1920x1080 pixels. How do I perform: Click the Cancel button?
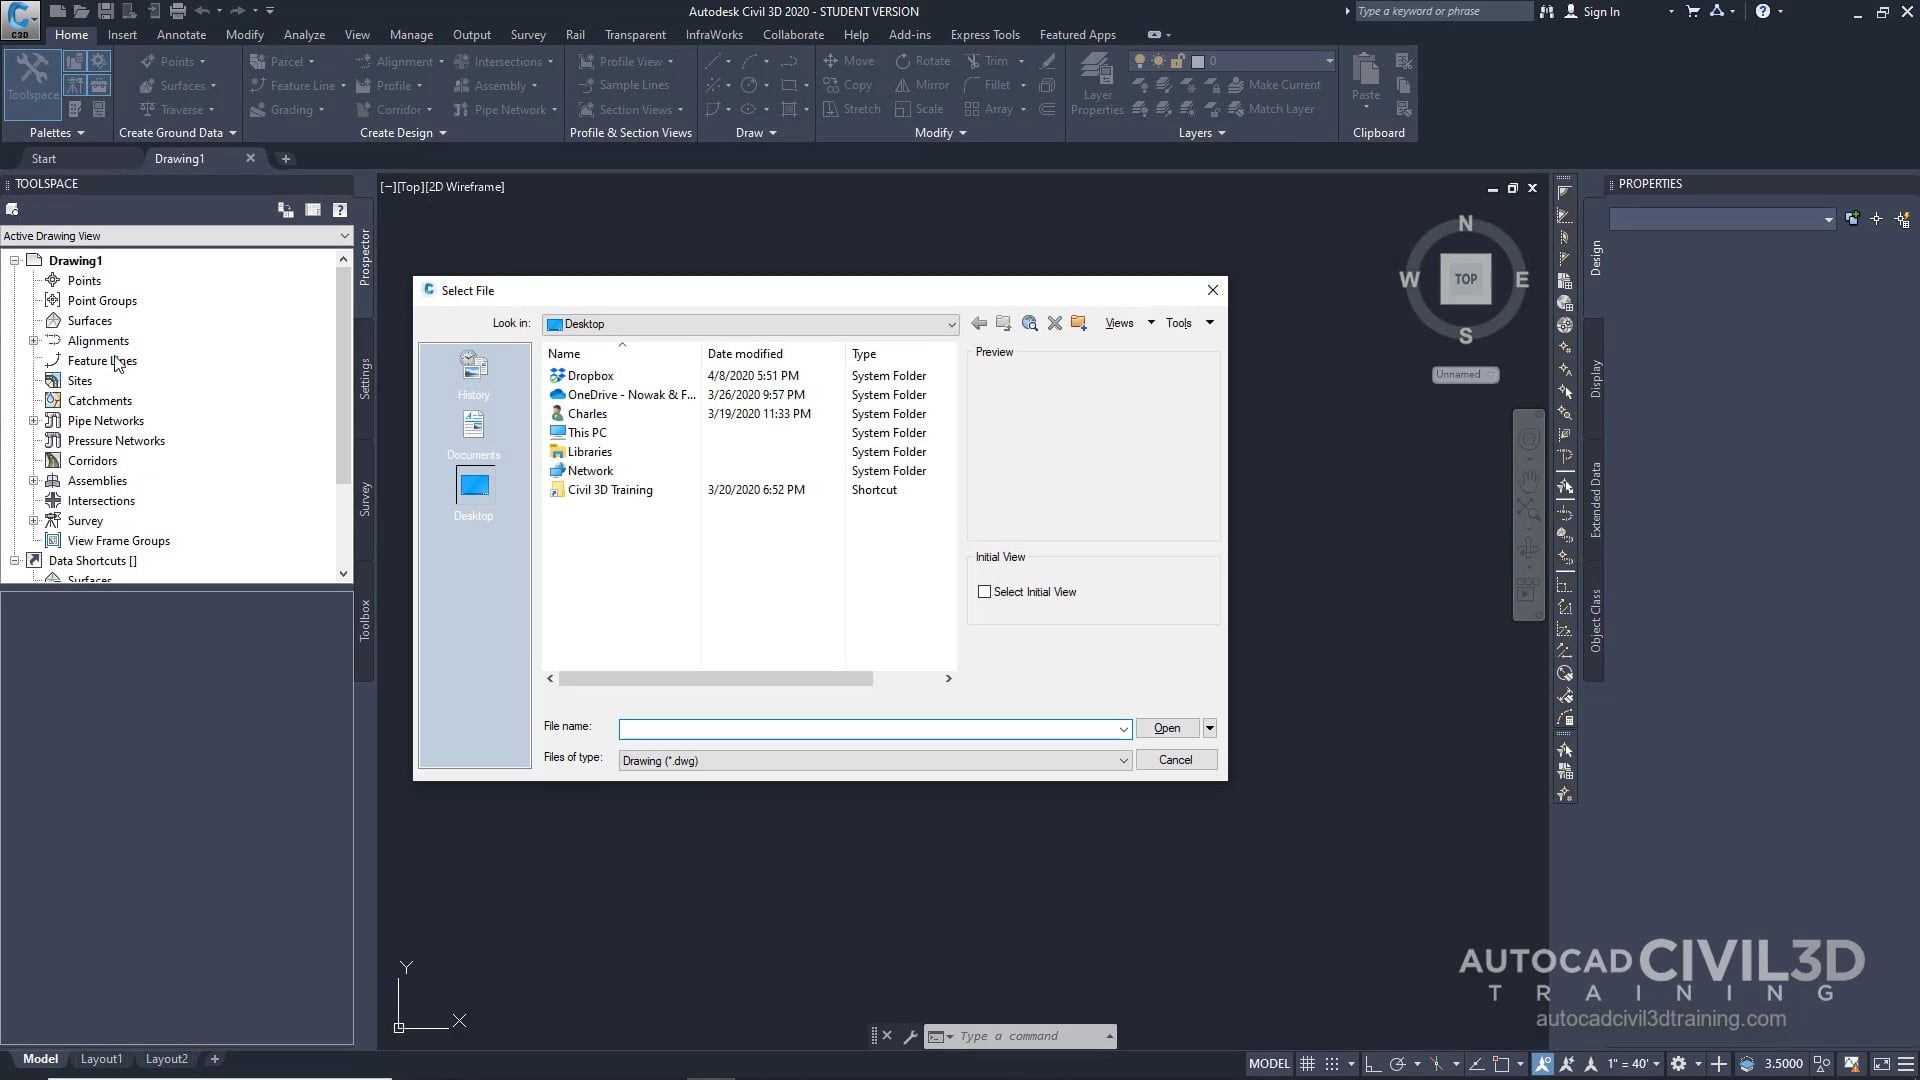[1176, 760]
